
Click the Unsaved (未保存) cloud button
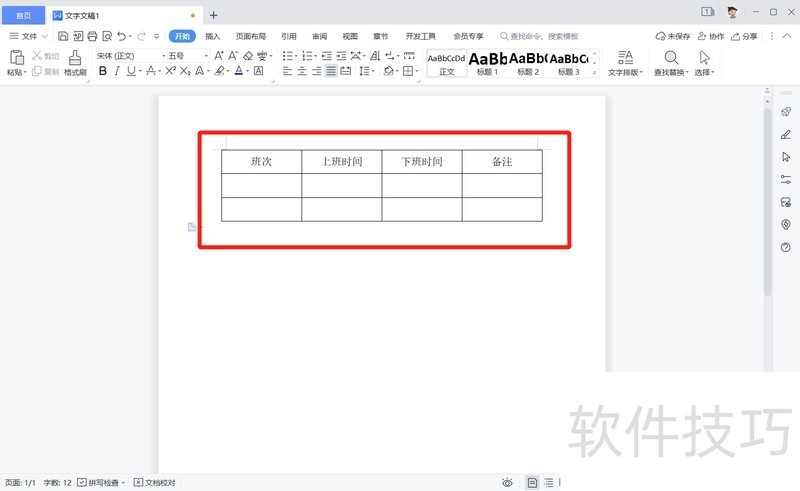click(x=673, y=36)
